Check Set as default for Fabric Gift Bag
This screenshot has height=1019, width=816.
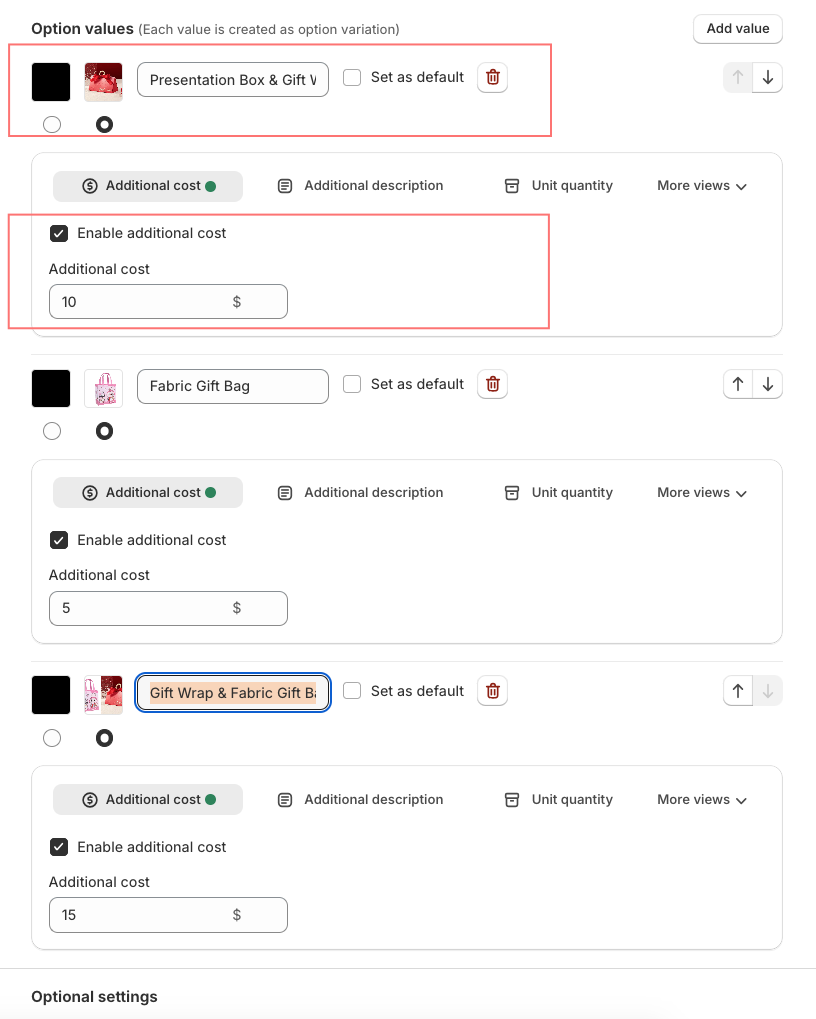(x=352, y=384)
